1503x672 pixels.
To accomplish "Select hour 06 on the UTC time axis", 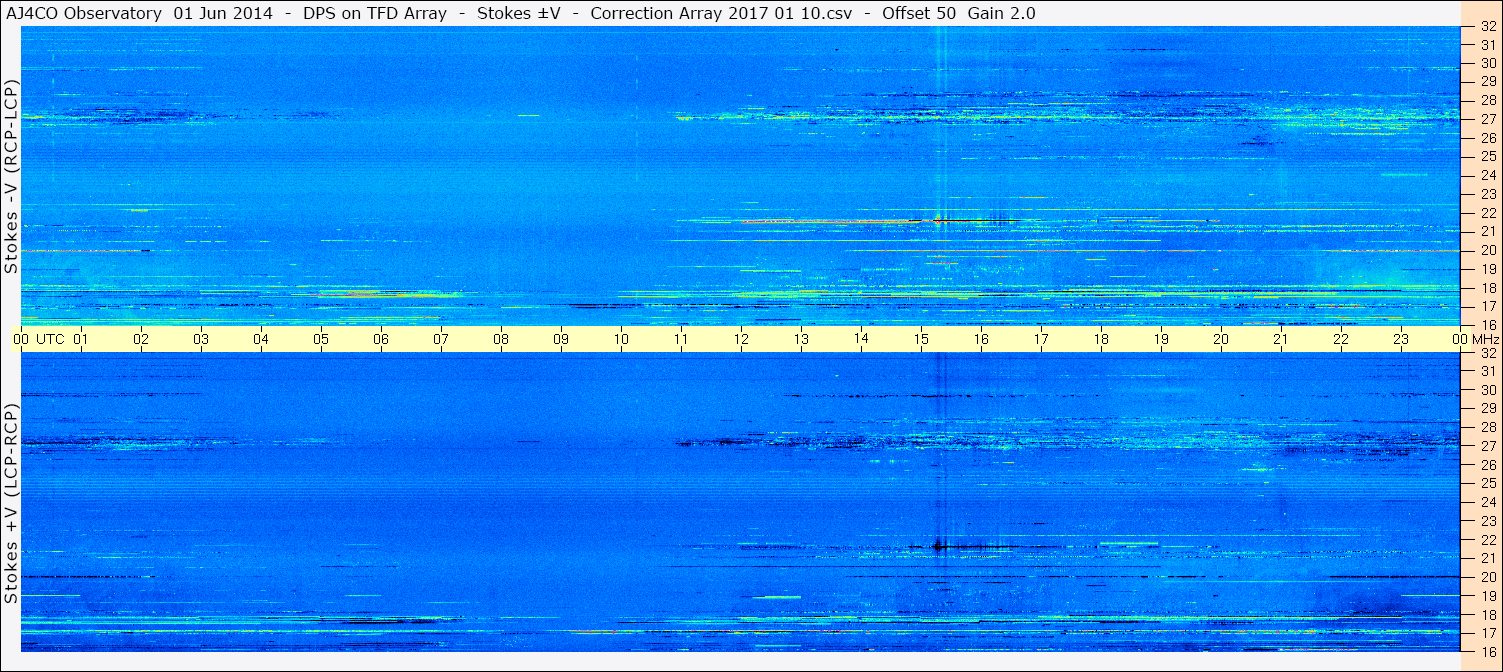I will [381, 339].
